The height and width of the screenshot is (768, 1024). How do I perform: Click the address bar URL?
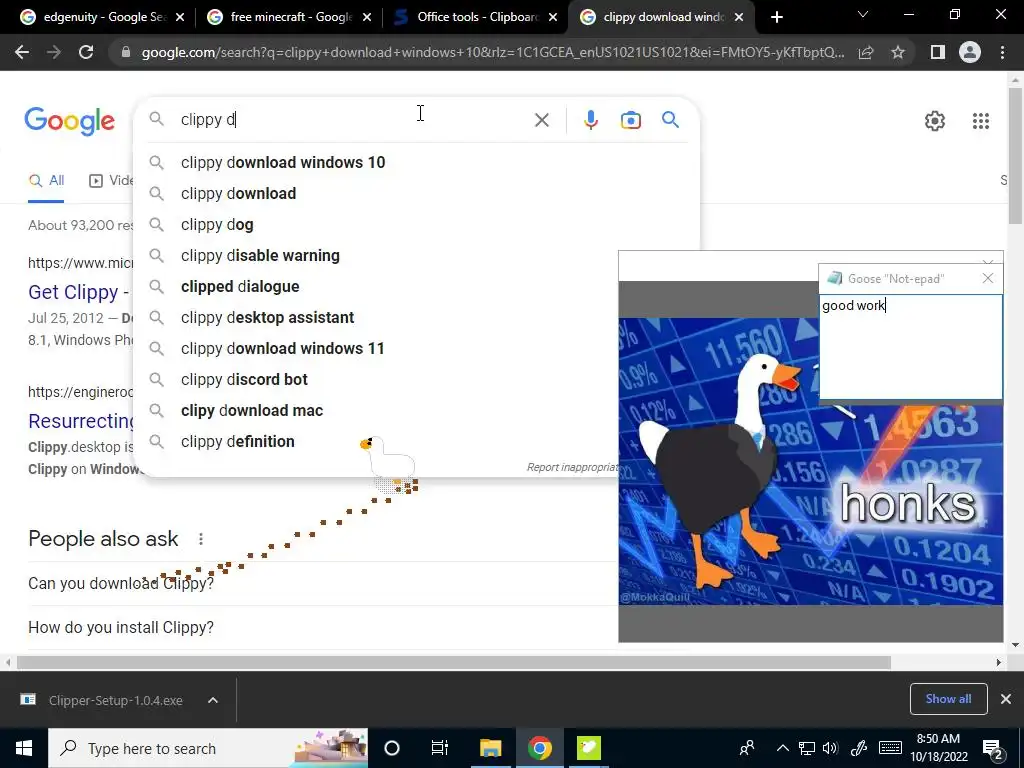coord(493,52)
